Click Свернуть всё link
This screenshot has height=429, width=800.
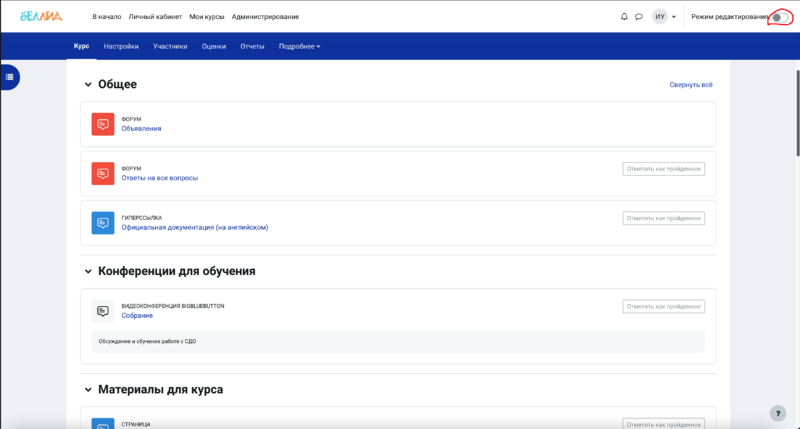pos(691,85)
